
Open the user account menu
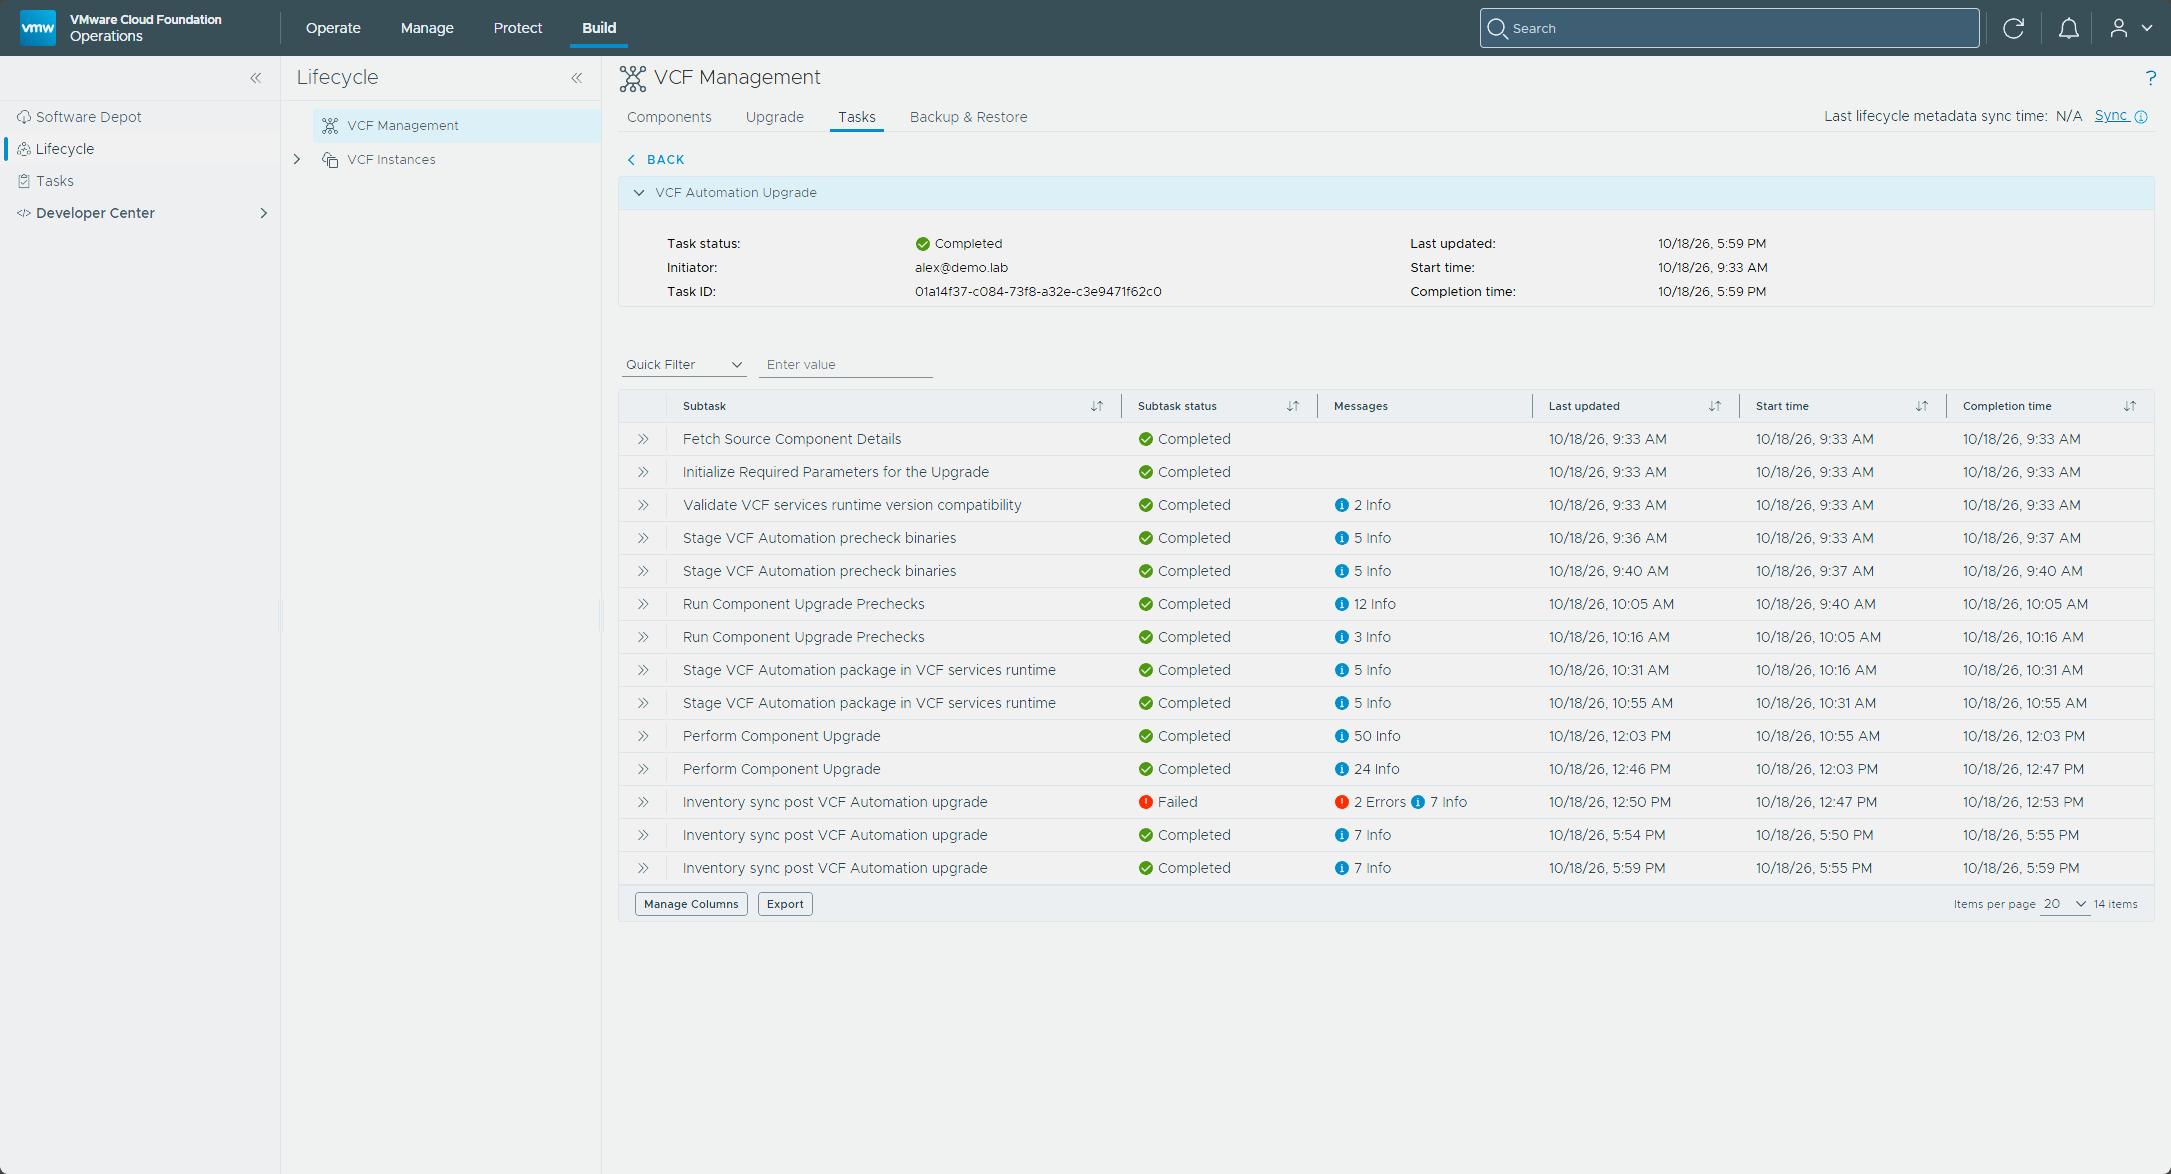[x=2131, y=28]
